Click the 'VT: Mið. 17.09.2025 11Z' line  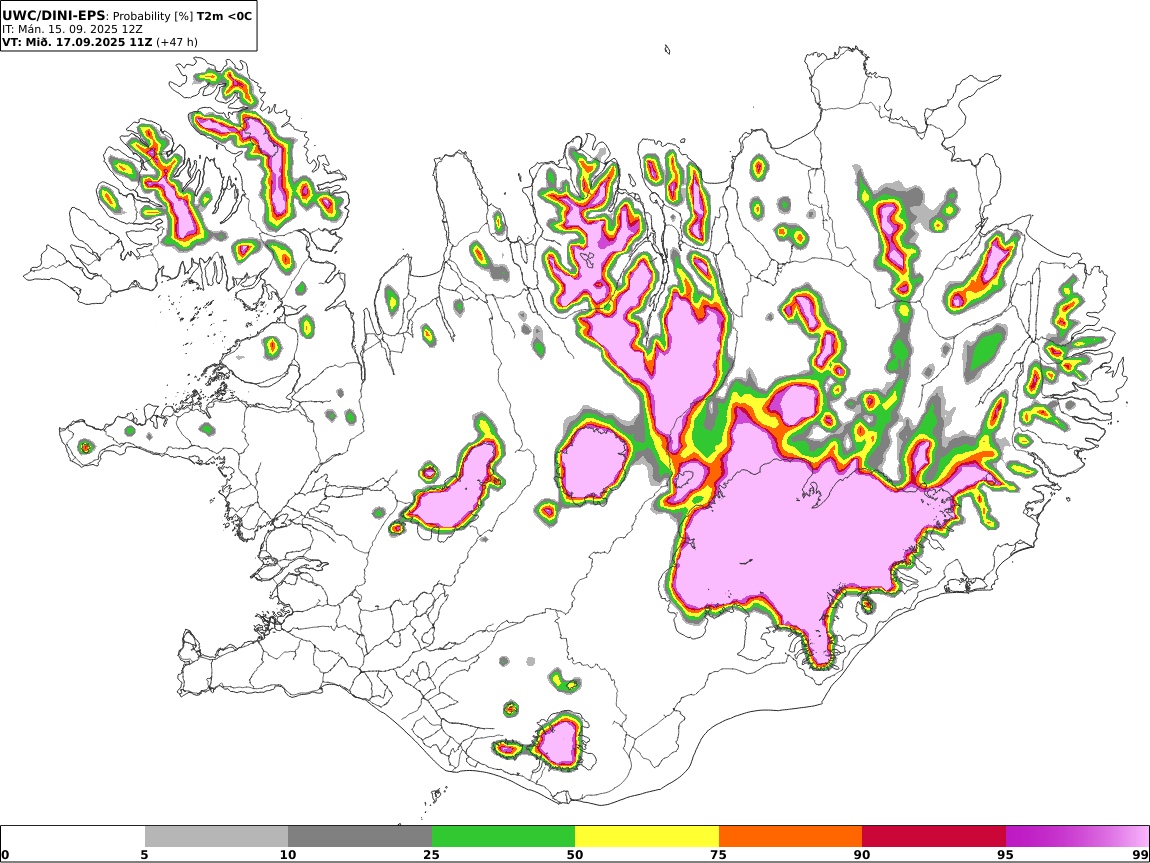(x=77, y=42)
